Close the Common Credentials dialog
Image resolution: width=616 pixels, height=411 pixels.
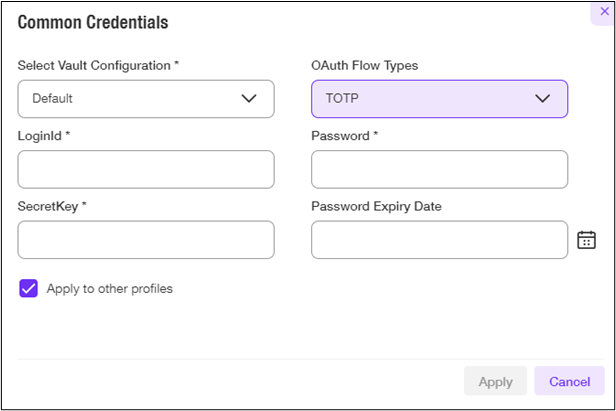604,12
